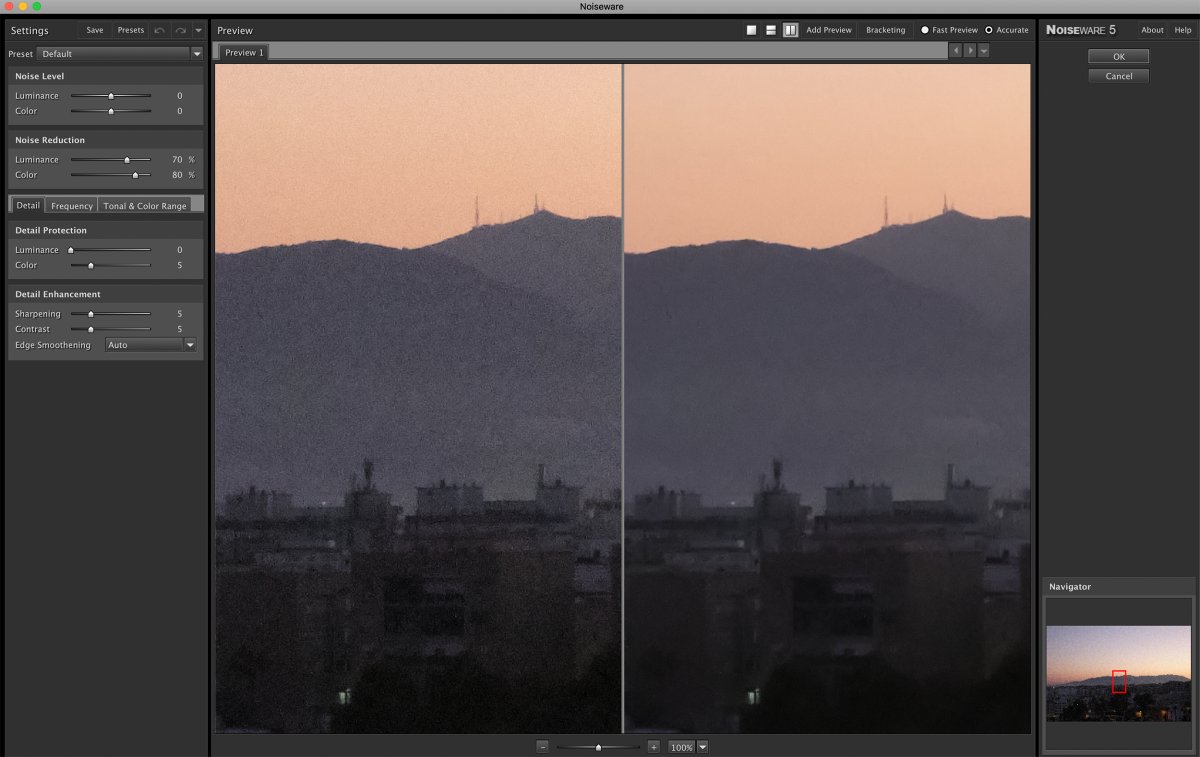1200x757 pixels.
Task: Switch to the Frequency tab
Action: coord(72,205)
